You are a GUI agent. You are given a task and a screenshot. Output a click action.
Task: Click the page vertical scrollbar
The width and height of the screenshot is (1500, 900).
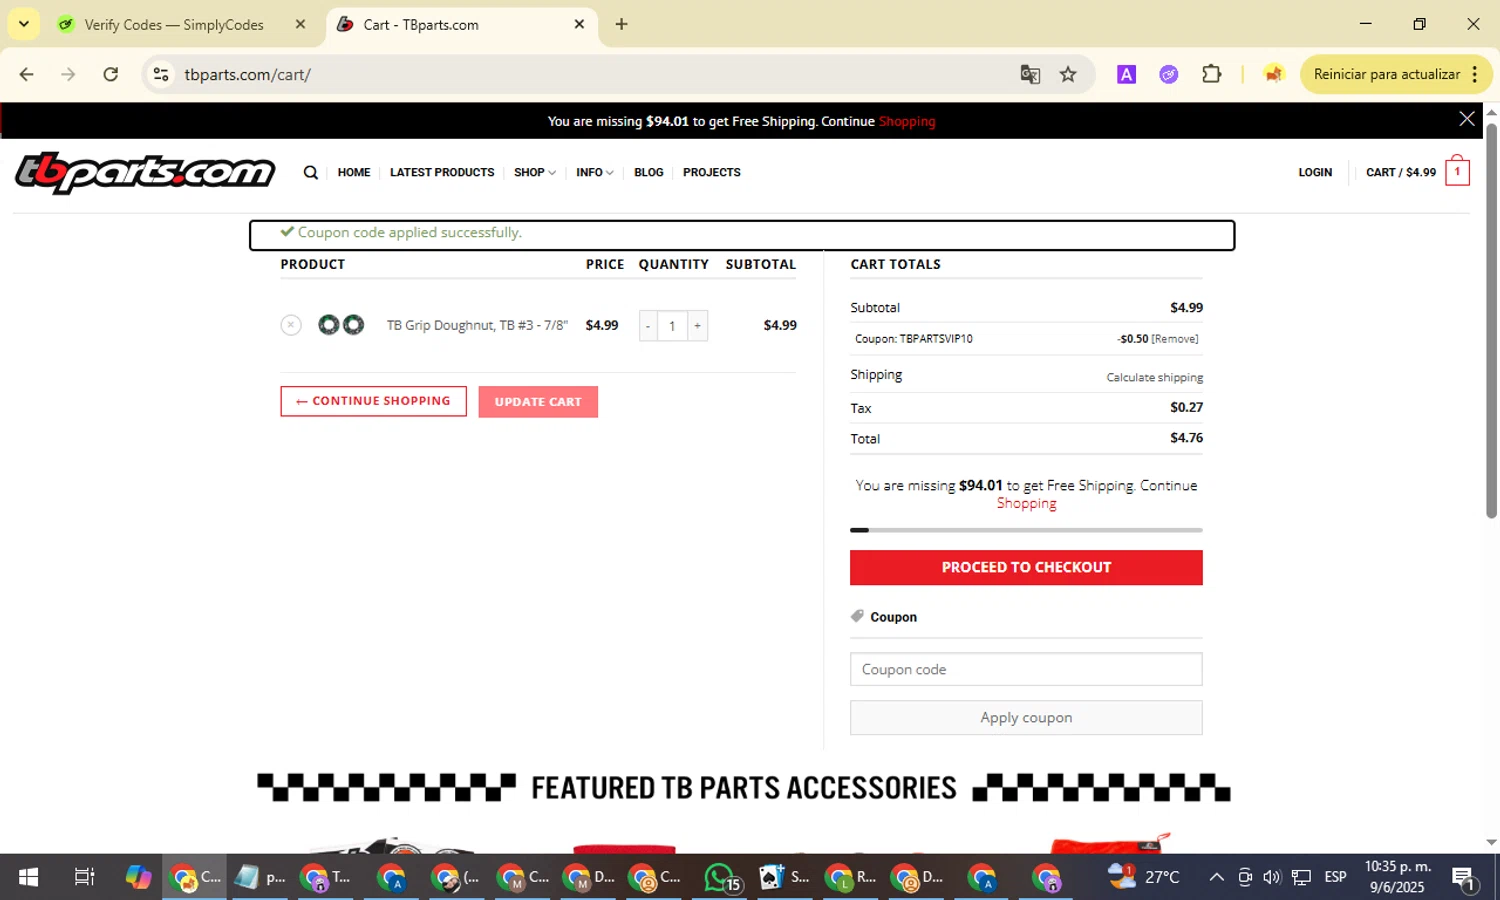tap(1491, 320)
